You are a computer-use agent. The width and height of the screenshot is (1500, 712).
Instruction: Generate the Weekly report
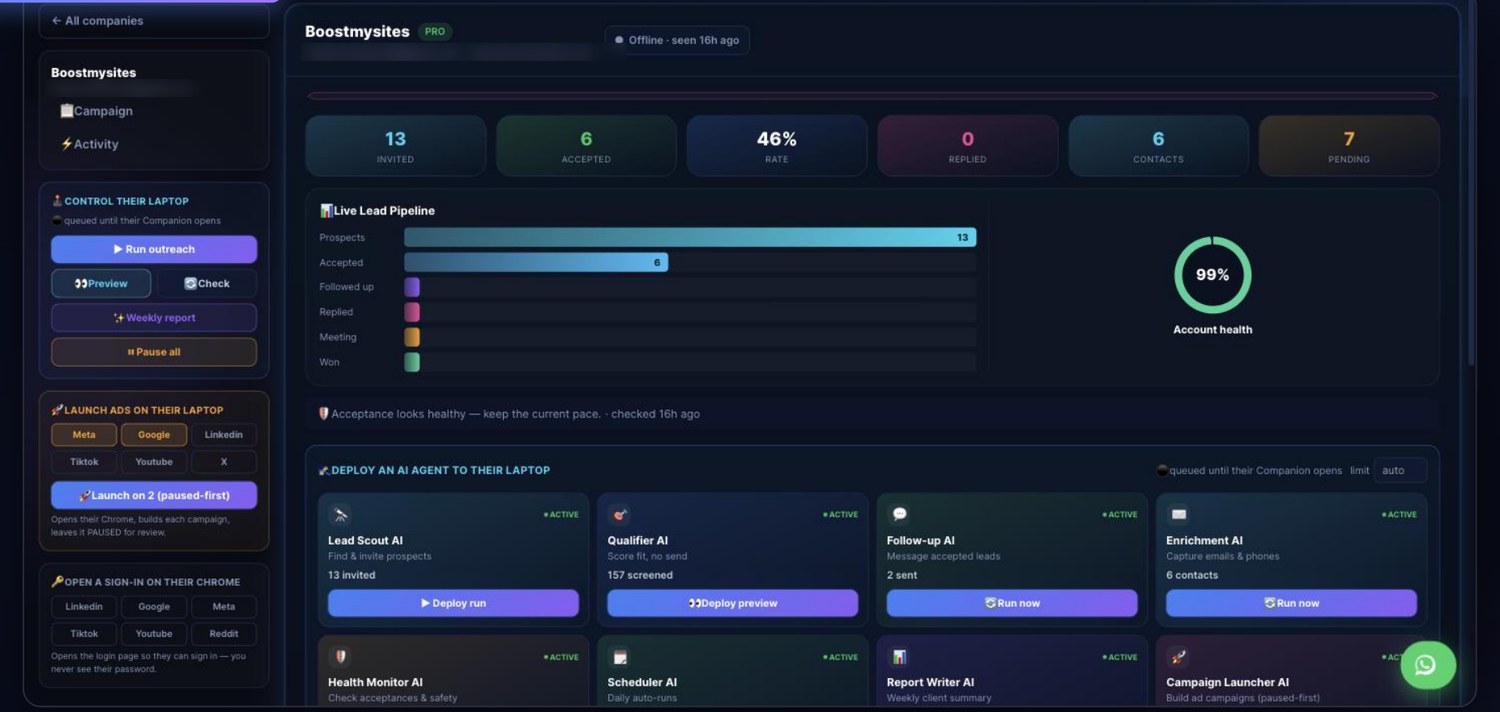[x=154, y=317]
